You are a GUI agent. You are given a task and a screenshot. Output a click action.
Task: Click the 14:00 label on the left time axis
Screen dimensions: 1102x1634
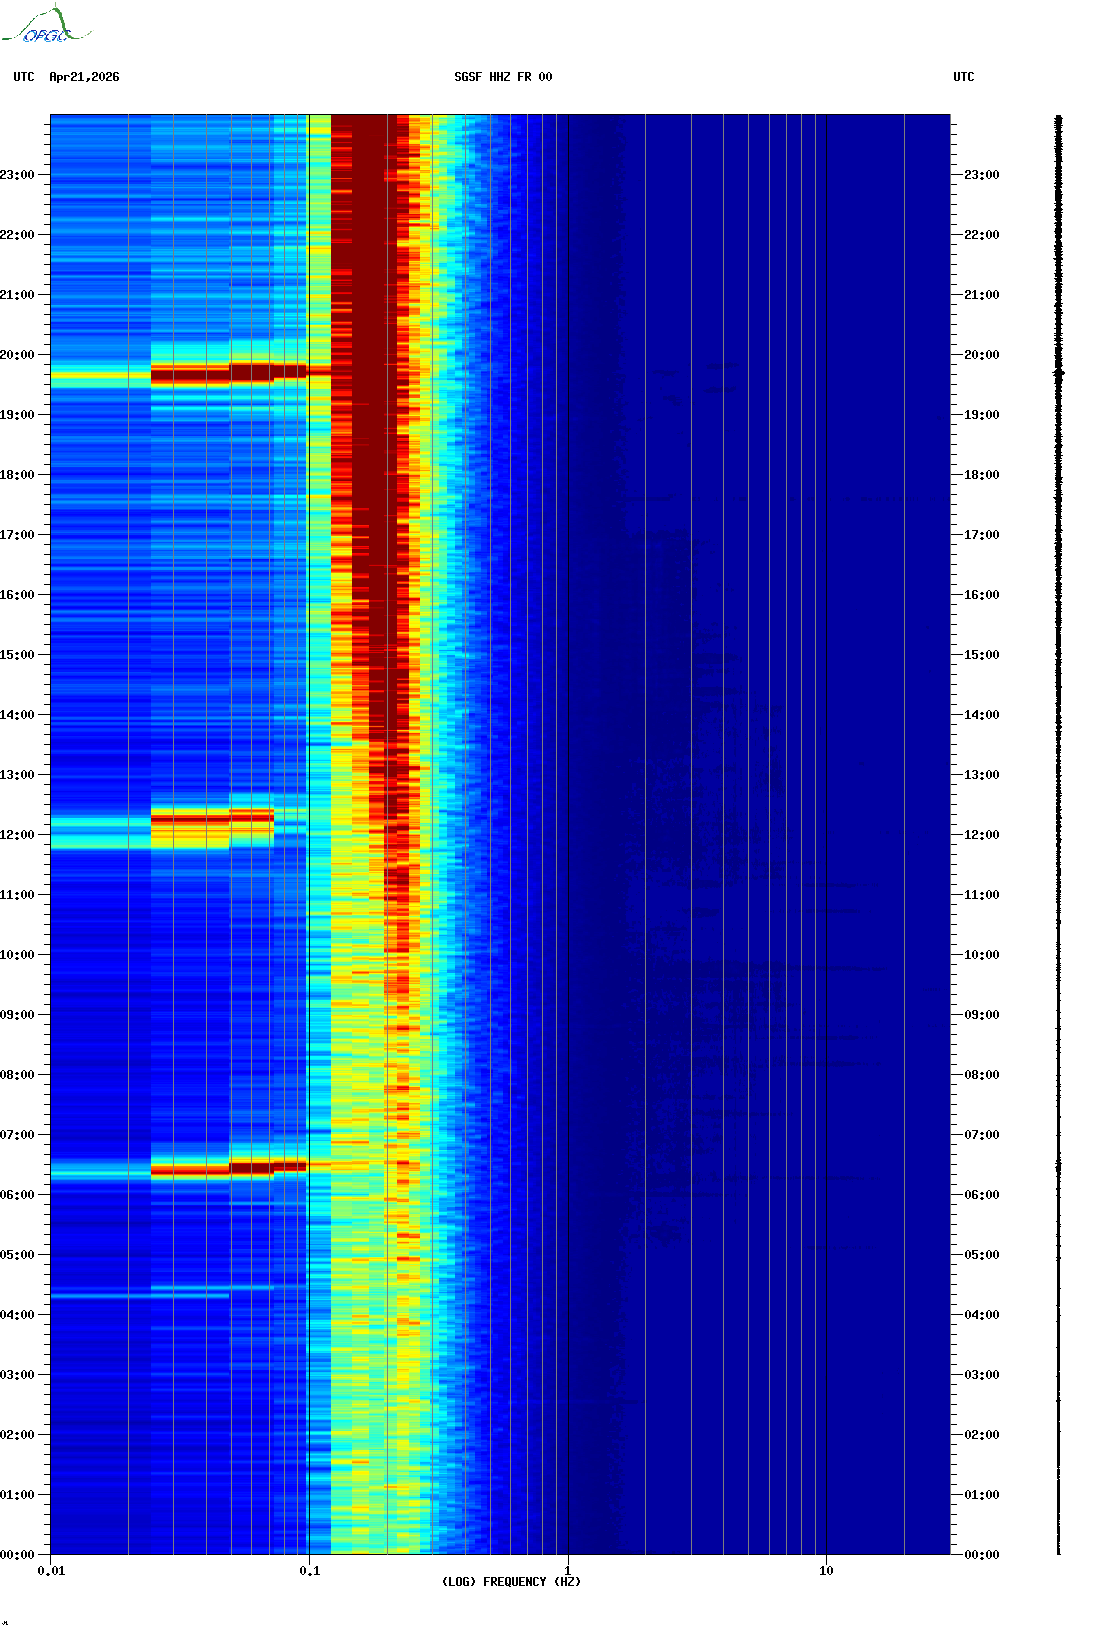point(17,715)
